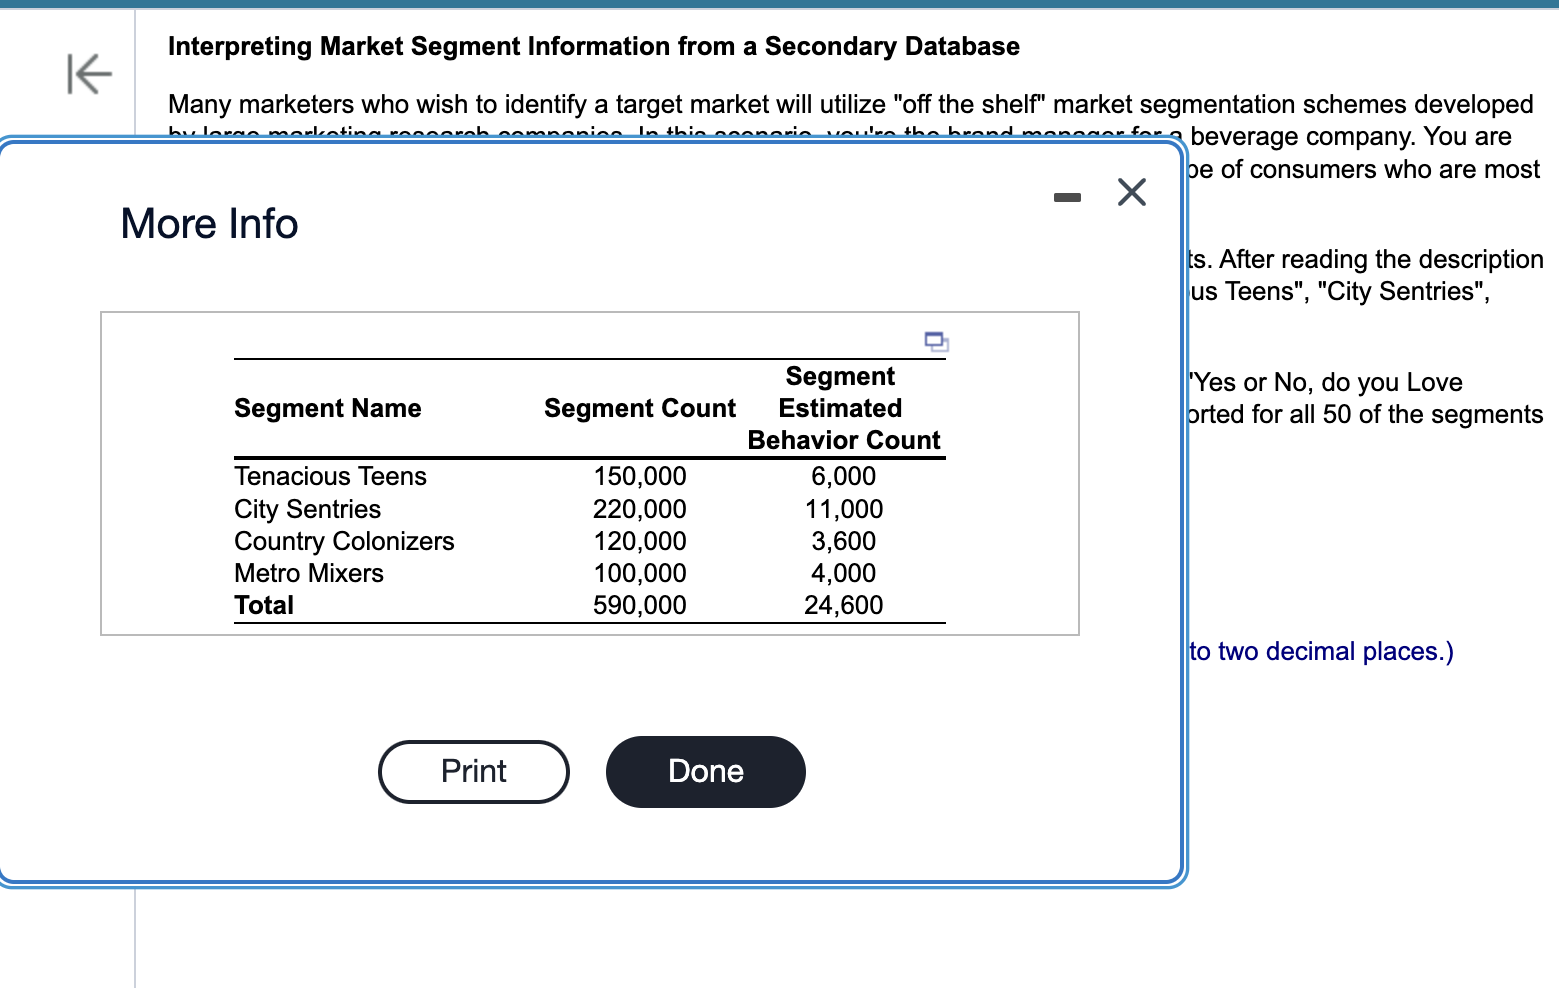Click the Segment Name column header
This screenshot has width=1559, height=988.
[x=327, y=408]
